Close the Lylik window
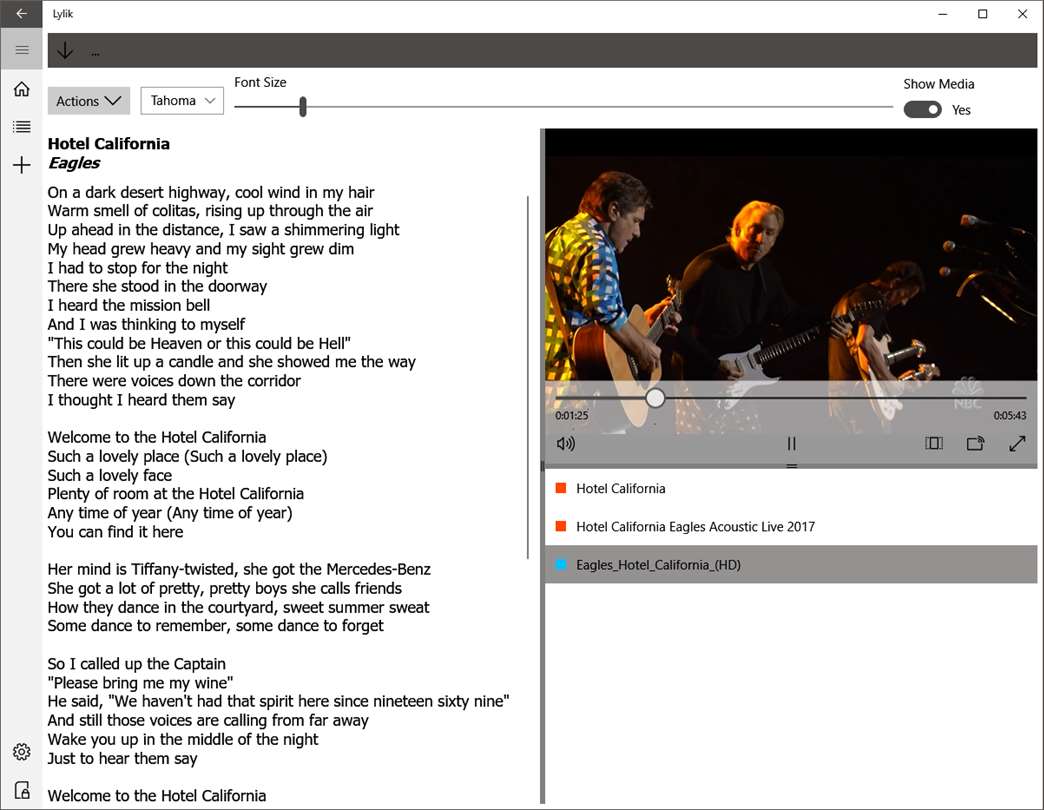Image resolution: width=1044 pixels, height=810 pixels. coord(1023,14)
